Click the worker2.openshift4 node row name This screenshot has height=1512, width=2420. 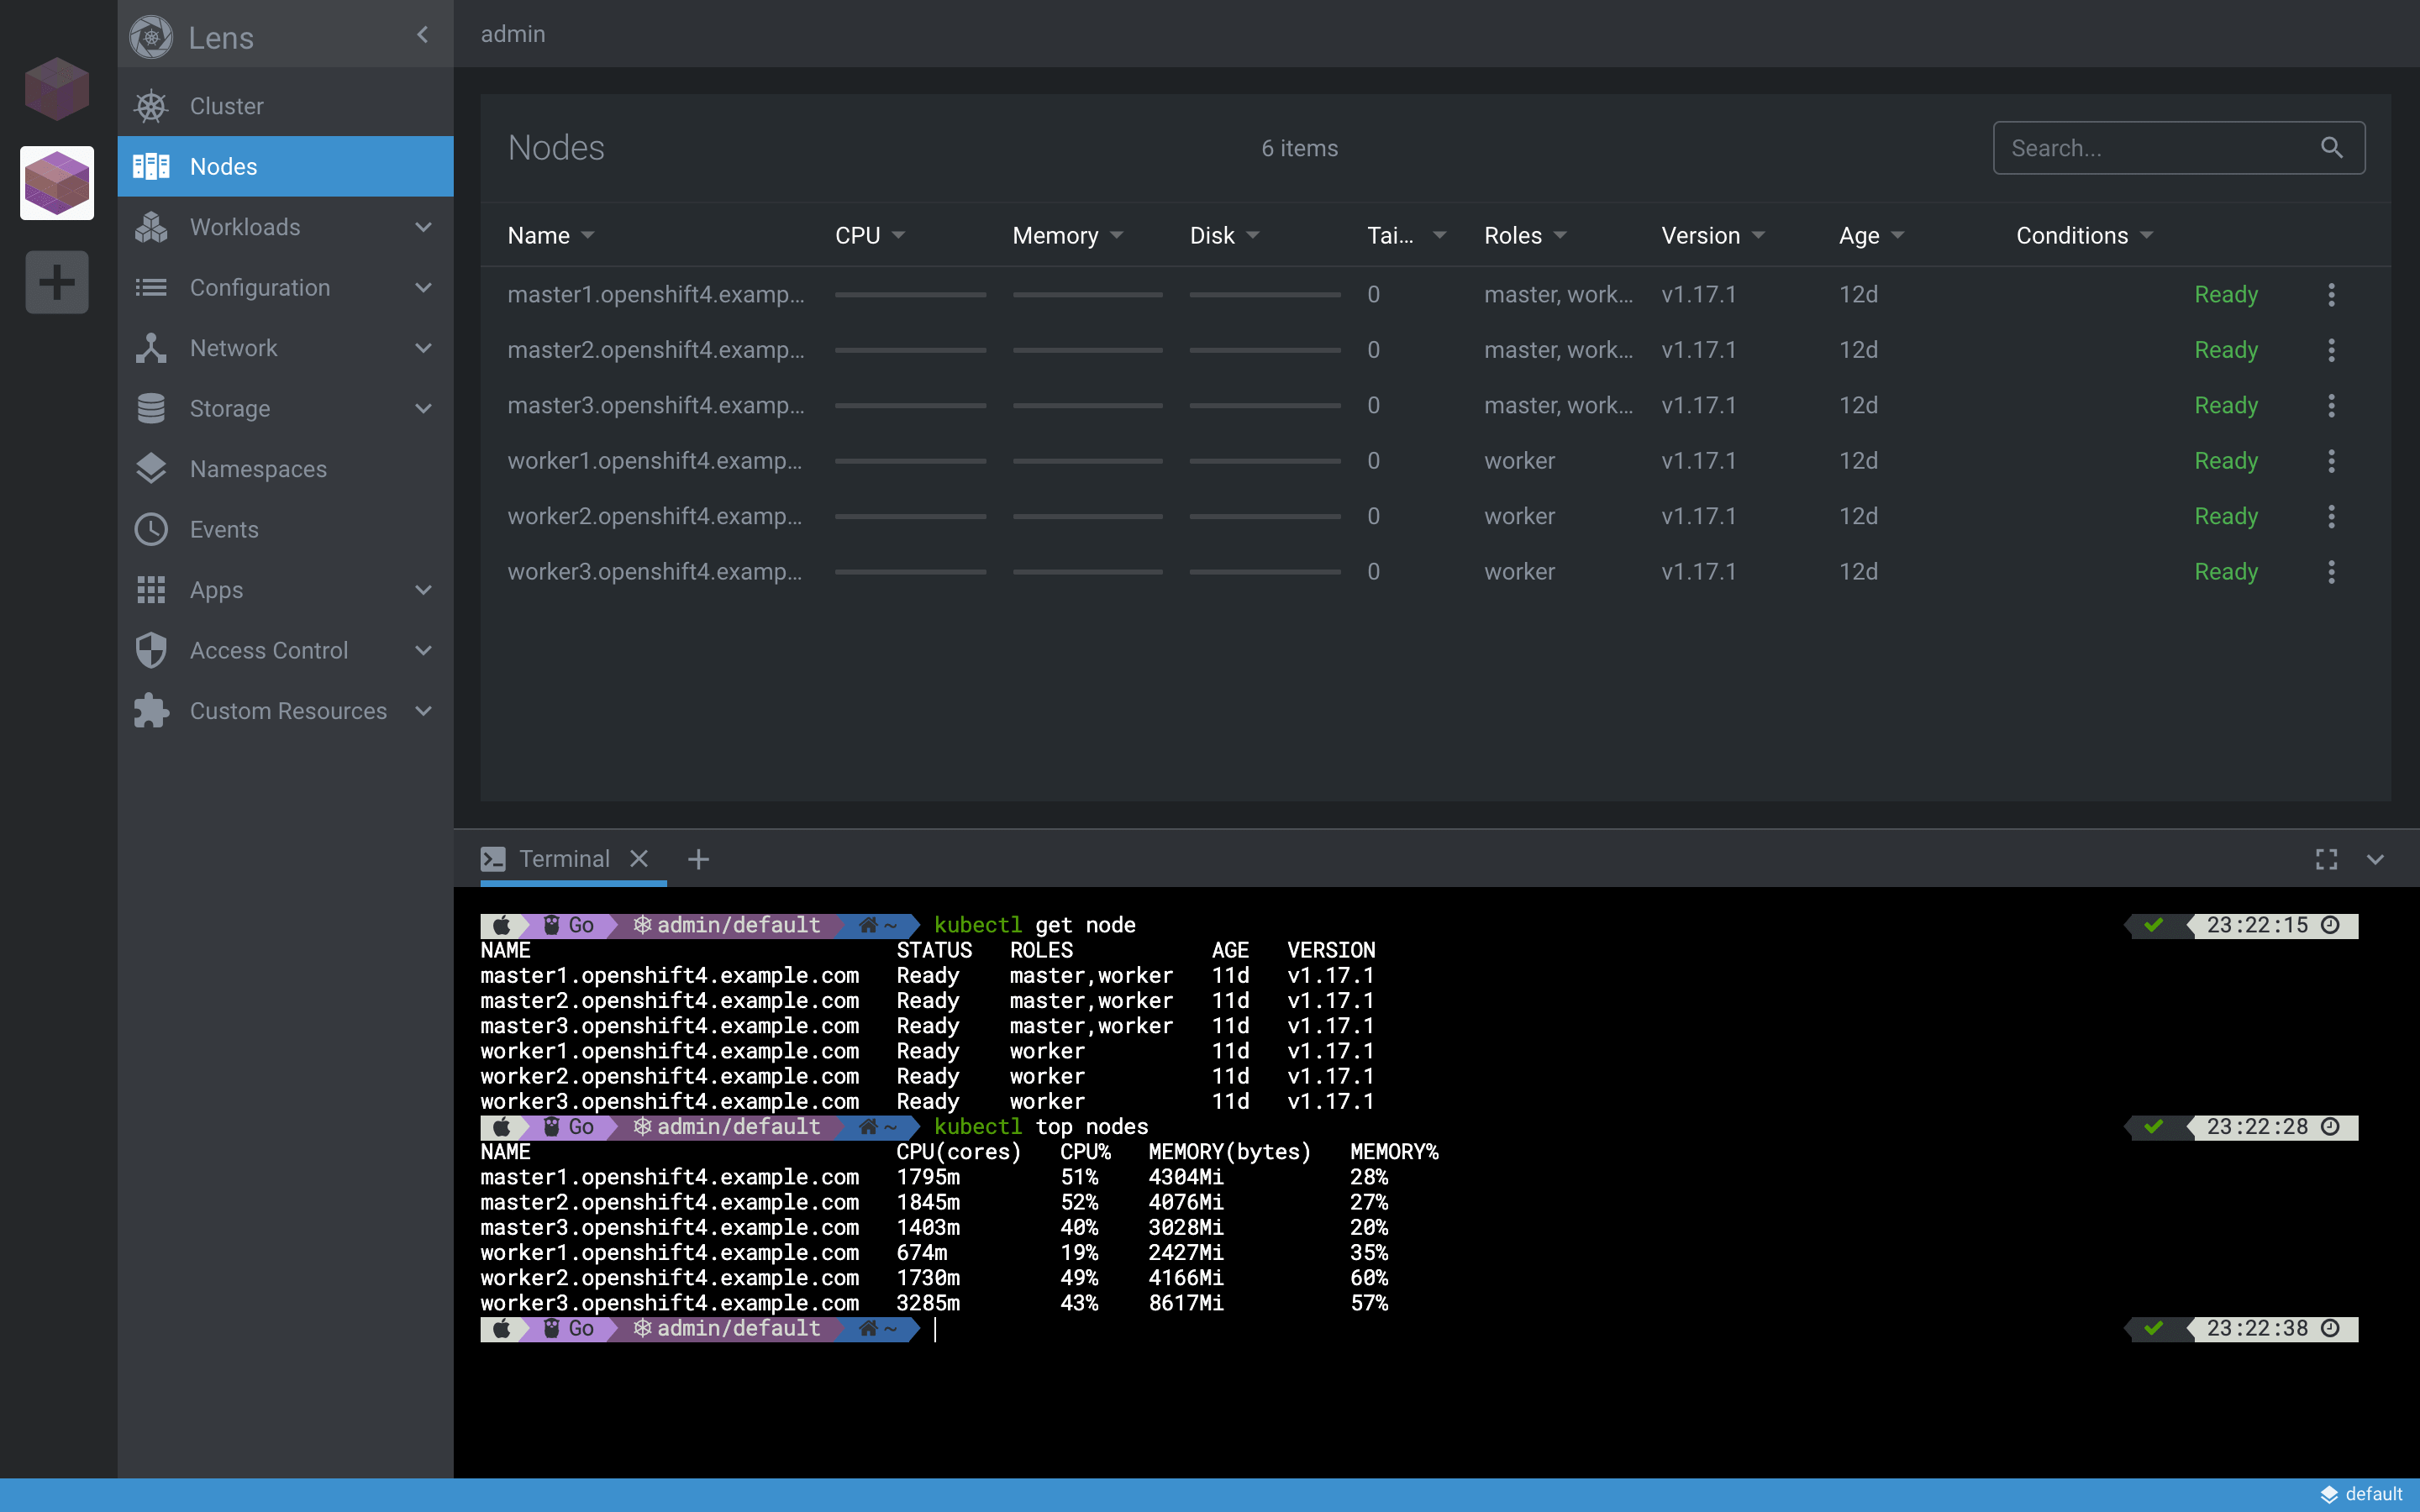pos(654,516)
